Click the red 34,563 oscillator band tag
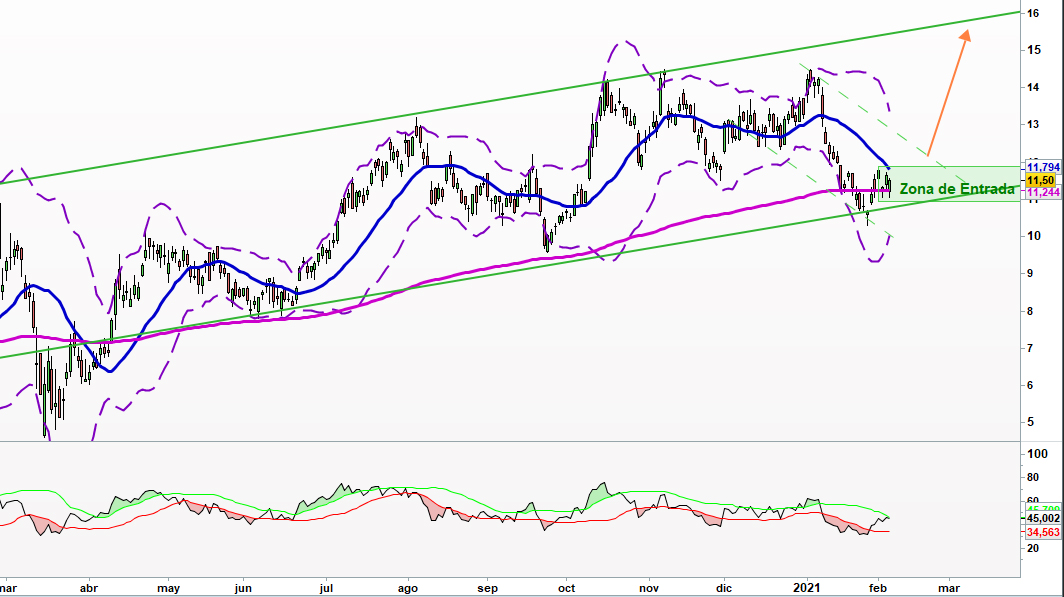The width and height of the screenshot is (1064, 597). (1043, 532)
